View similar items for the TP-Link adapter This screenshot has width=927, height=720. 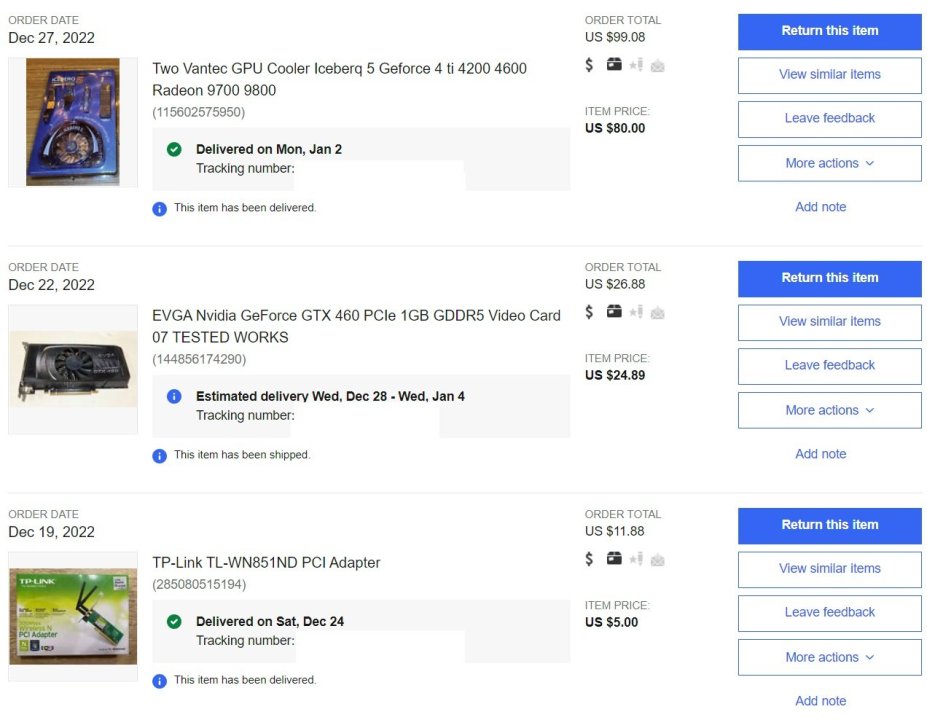coord(829,569)
